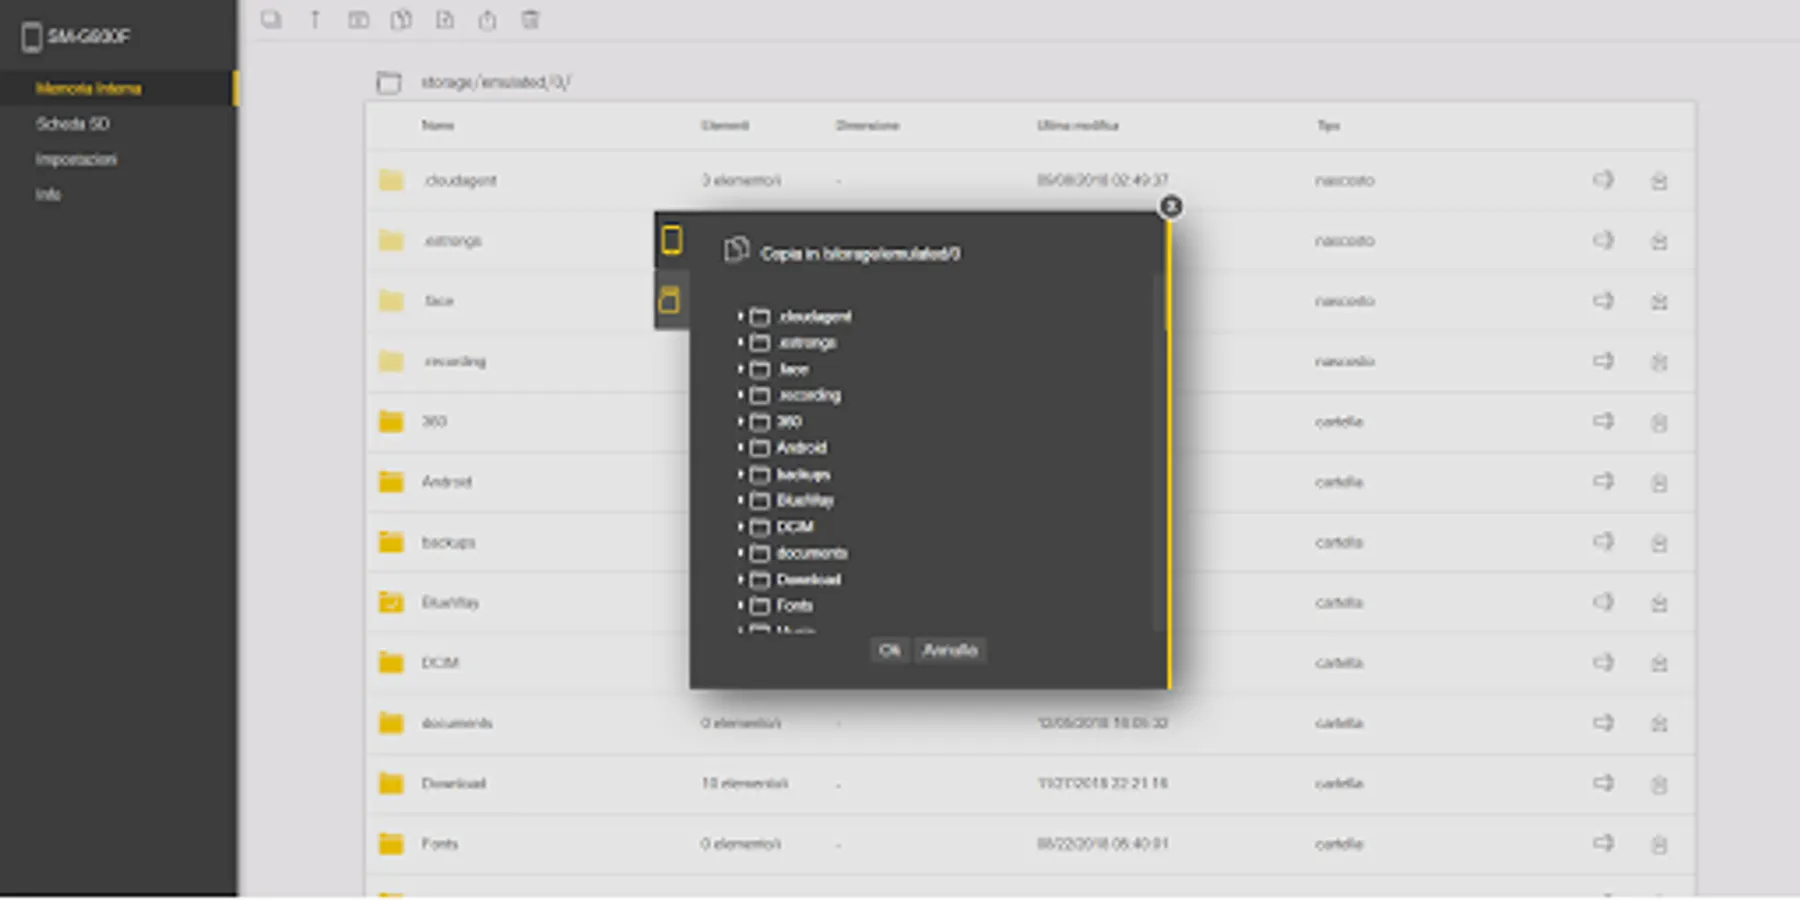Click the folder icon of .cloudagent row
This screenshot has height=900, width=1800.
point(391,180)
